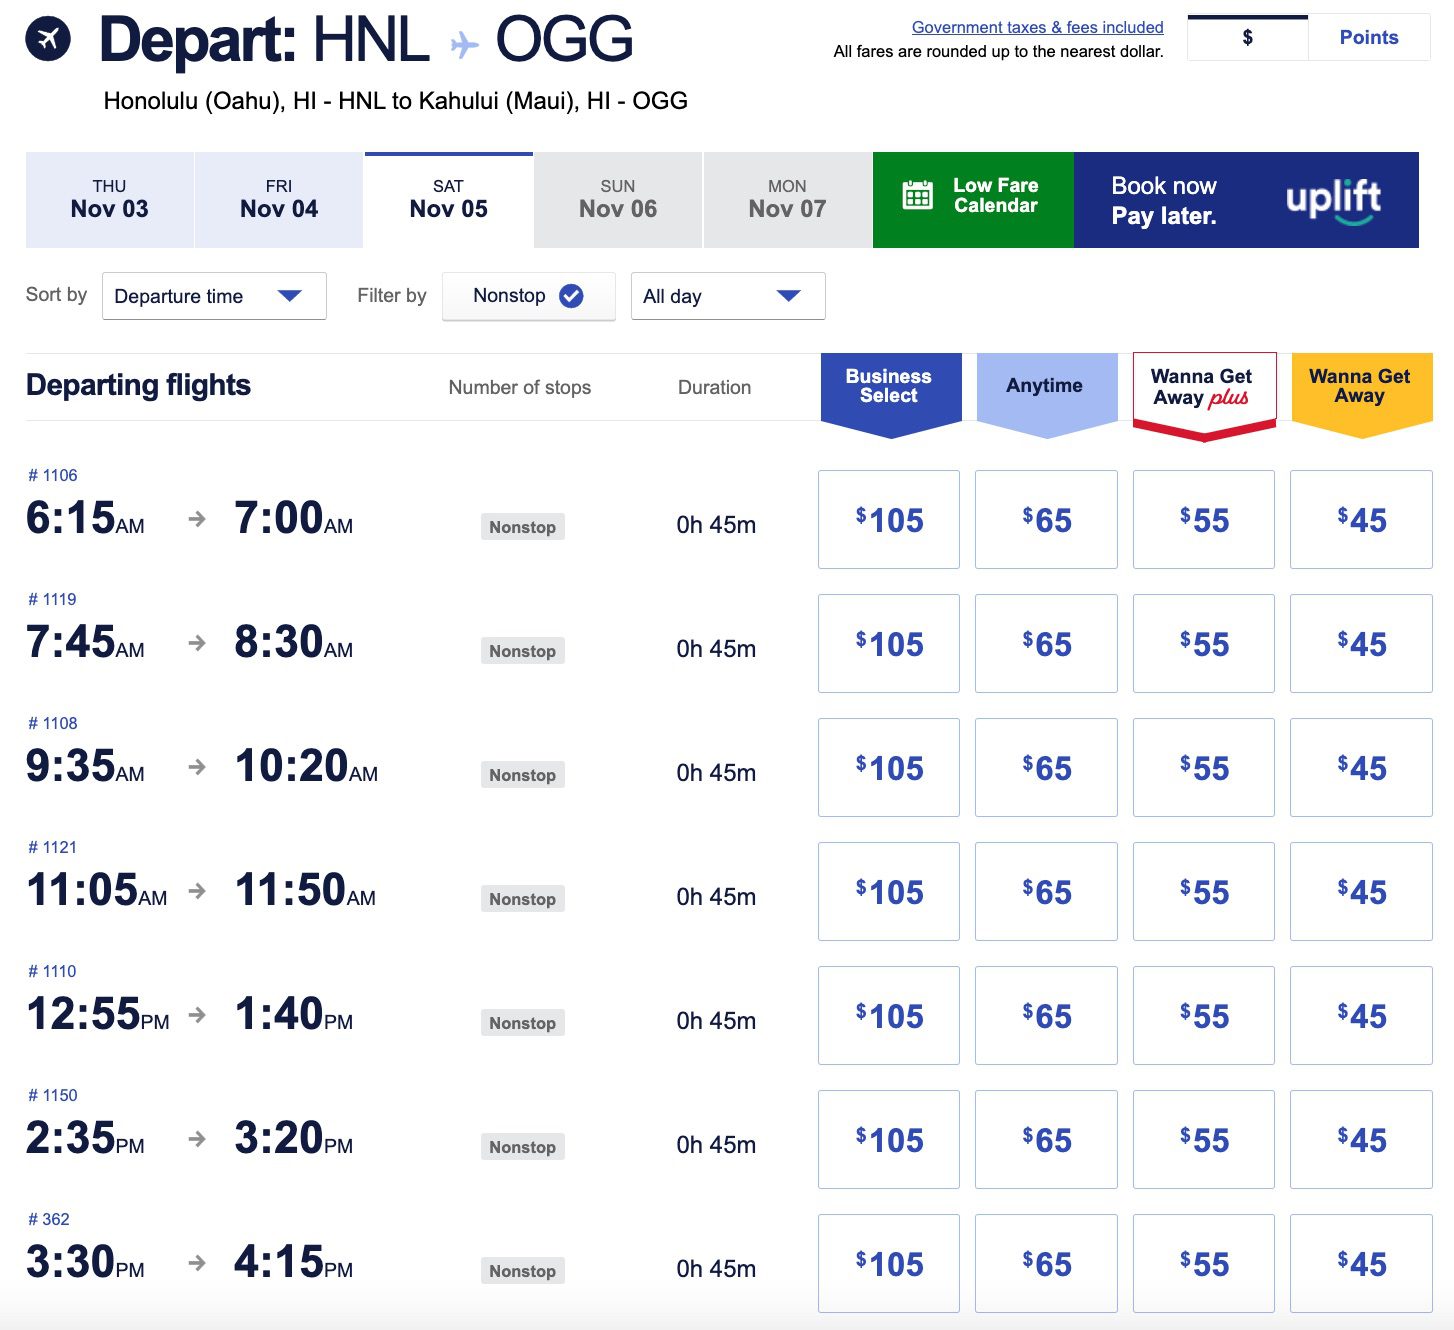Expand the sort by chevron arrow
This screenshot has height=1330, width=1454.
[x=291, y=295]
